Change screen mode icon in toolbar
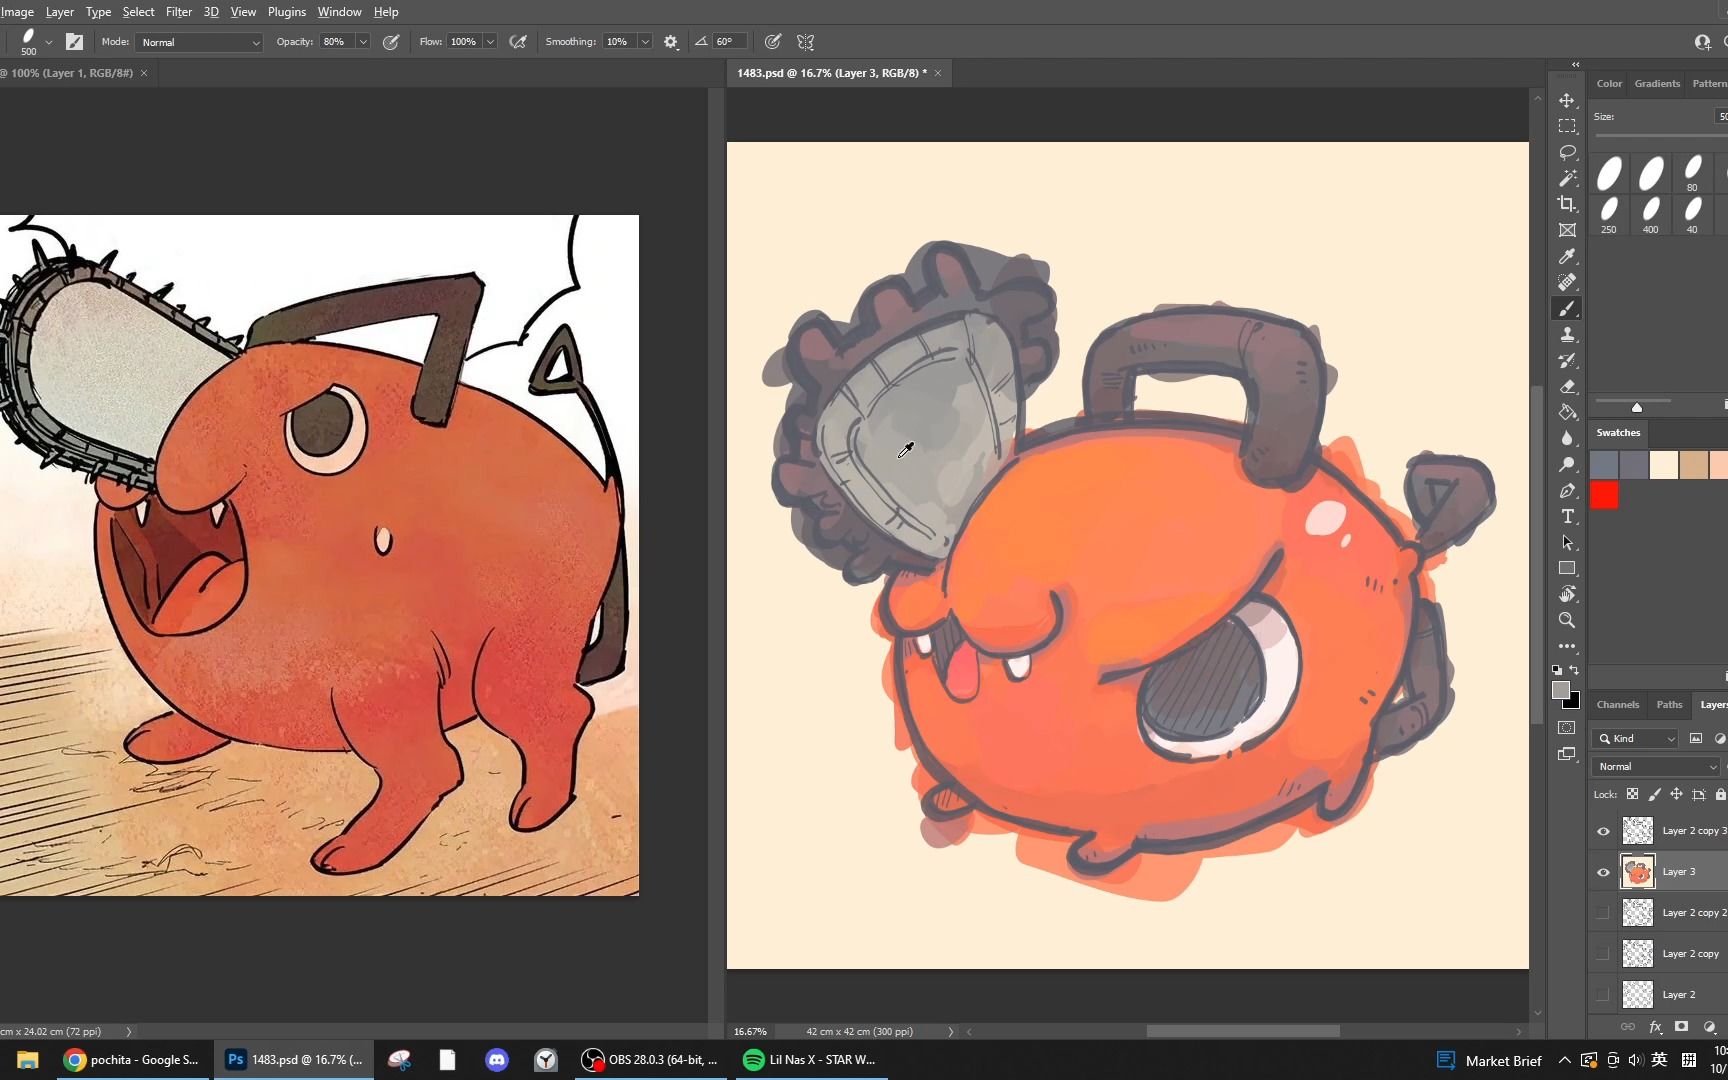This screenshot has width=1728, height=1080. pos(1567,754)
